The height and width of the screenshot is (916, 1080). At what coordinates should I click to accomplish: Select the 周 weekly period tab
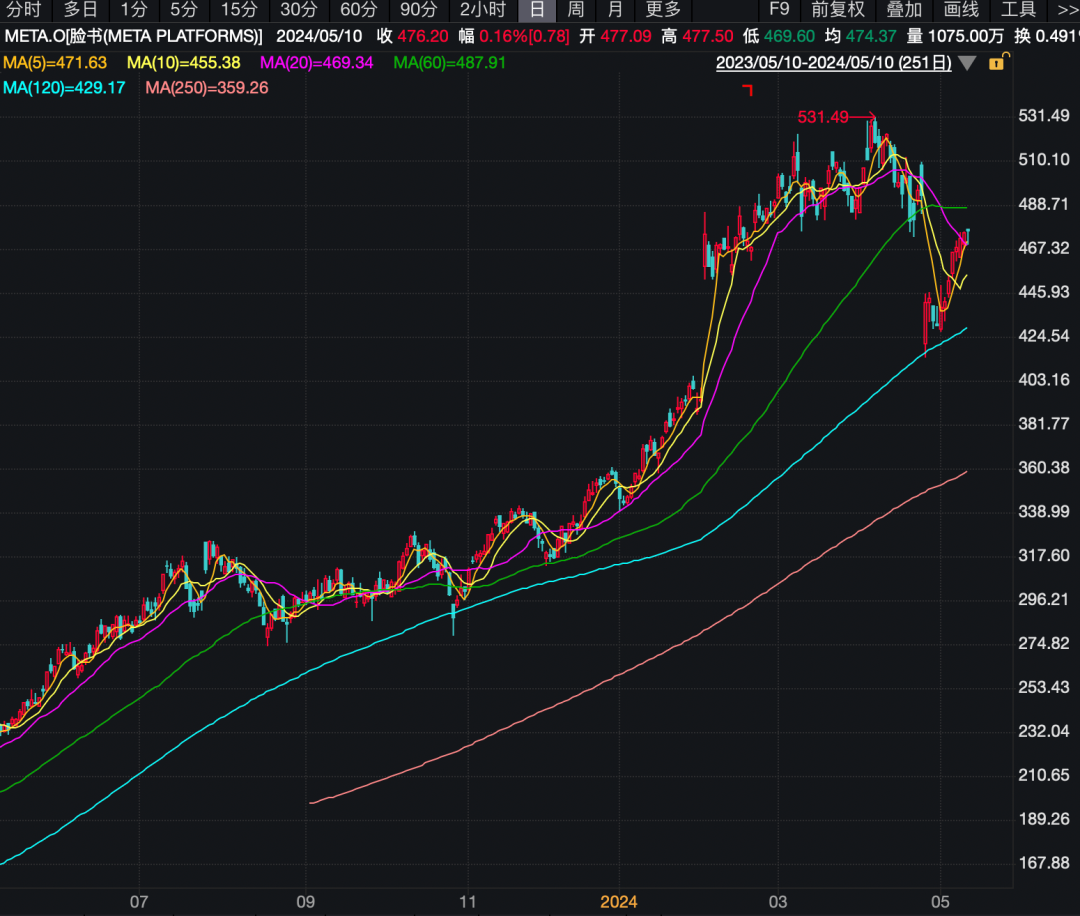[x=576, y=10]
